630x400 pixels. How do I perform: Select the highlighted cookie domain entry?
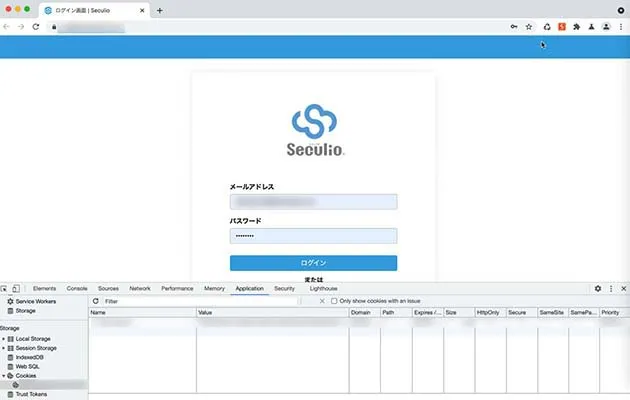[43, 385]
